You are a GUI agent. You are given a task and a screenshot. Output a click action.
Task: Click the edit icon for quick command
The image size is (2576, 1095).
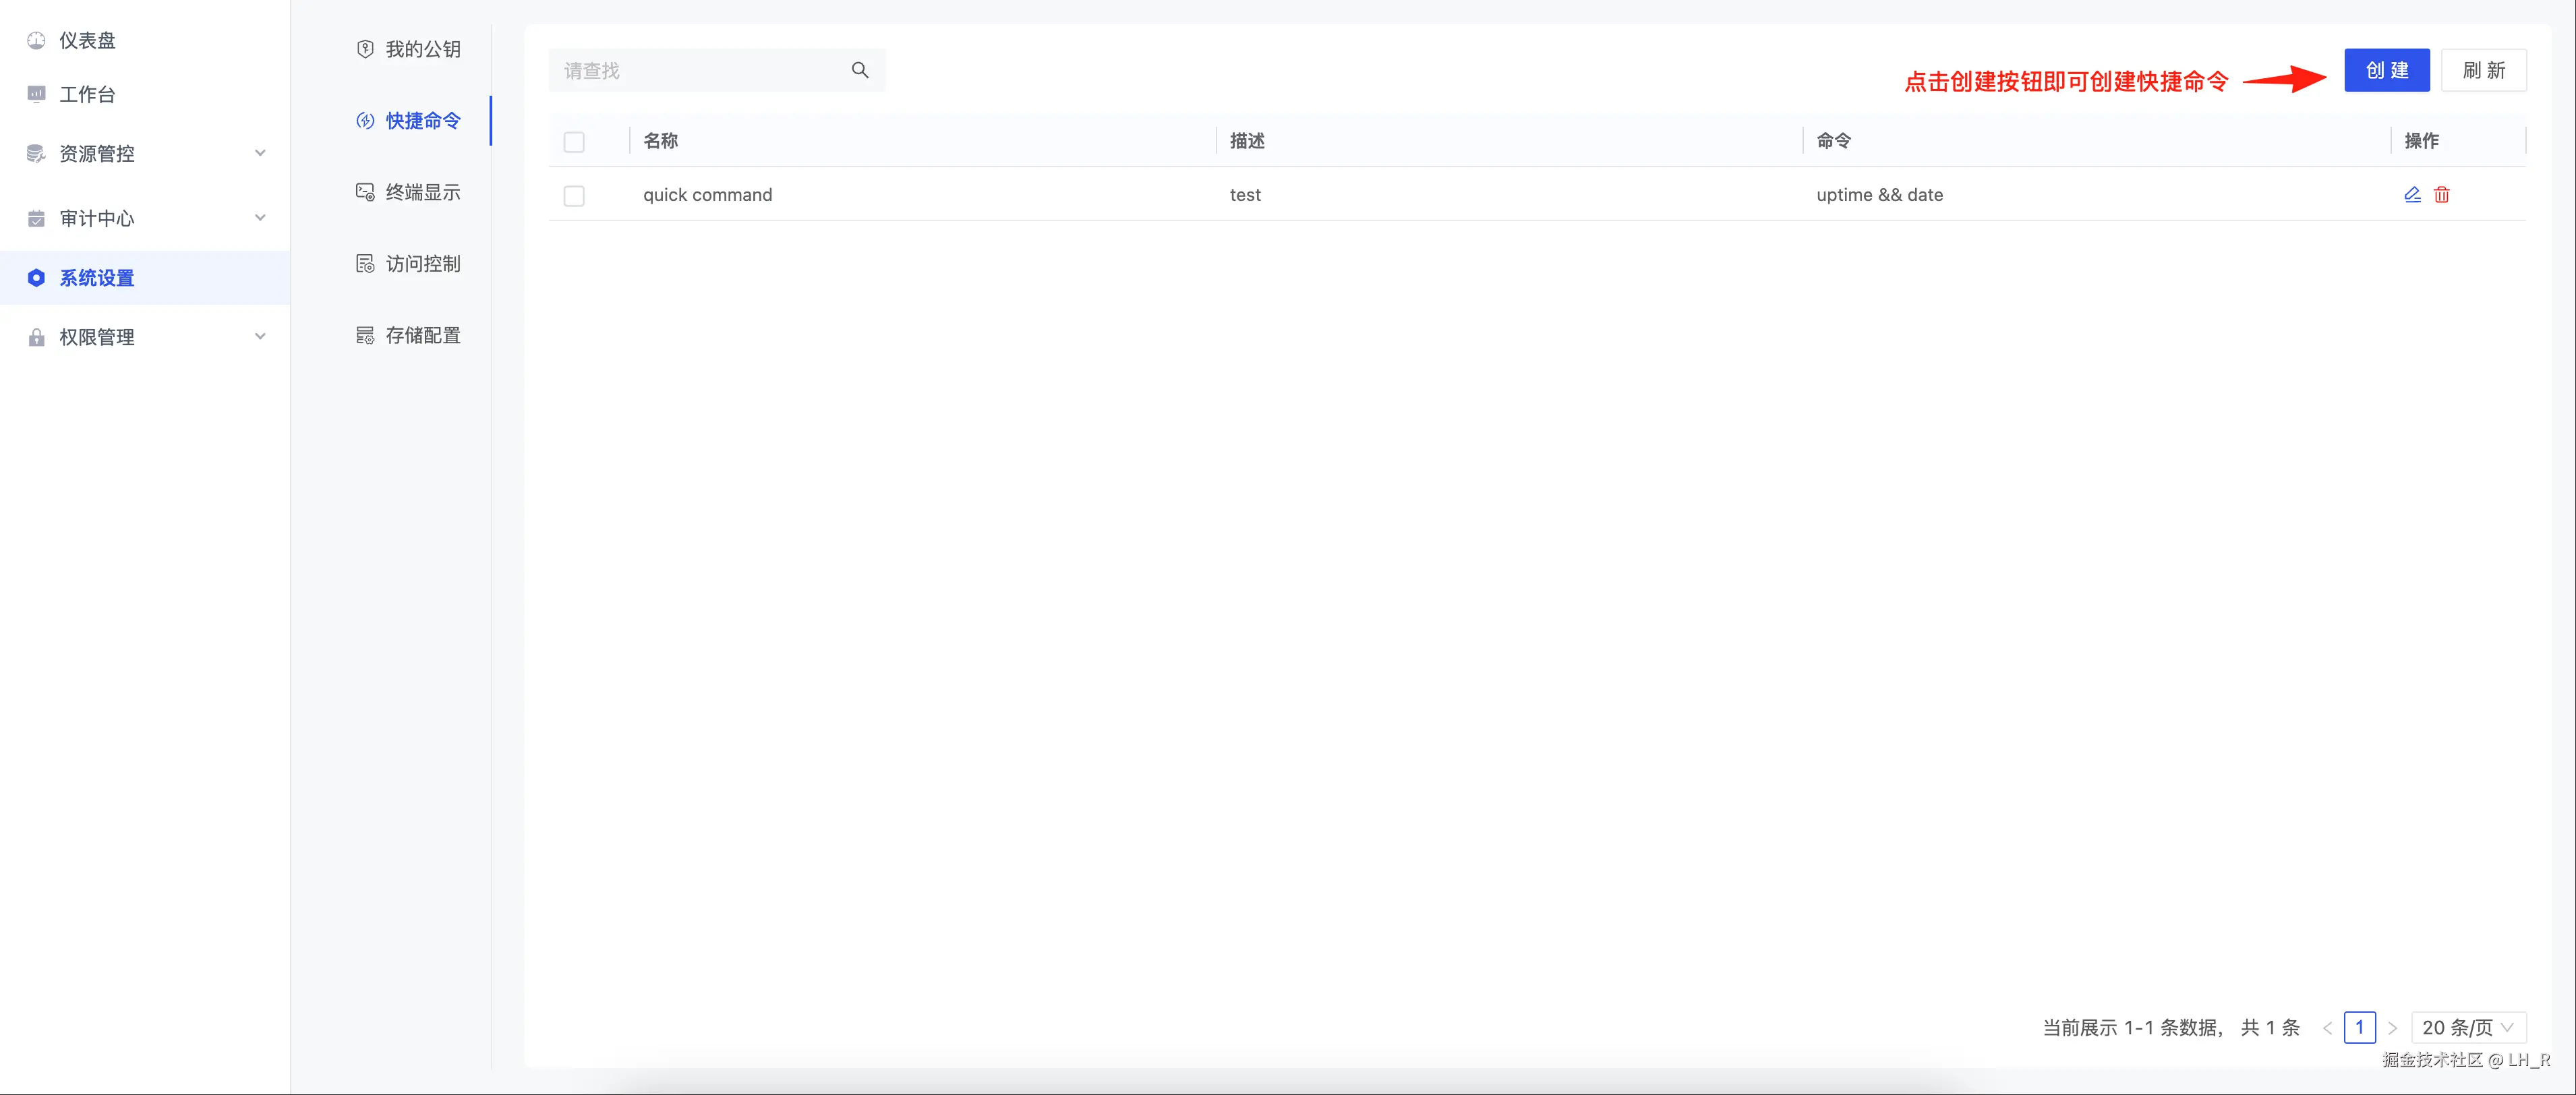[2412, 195]
